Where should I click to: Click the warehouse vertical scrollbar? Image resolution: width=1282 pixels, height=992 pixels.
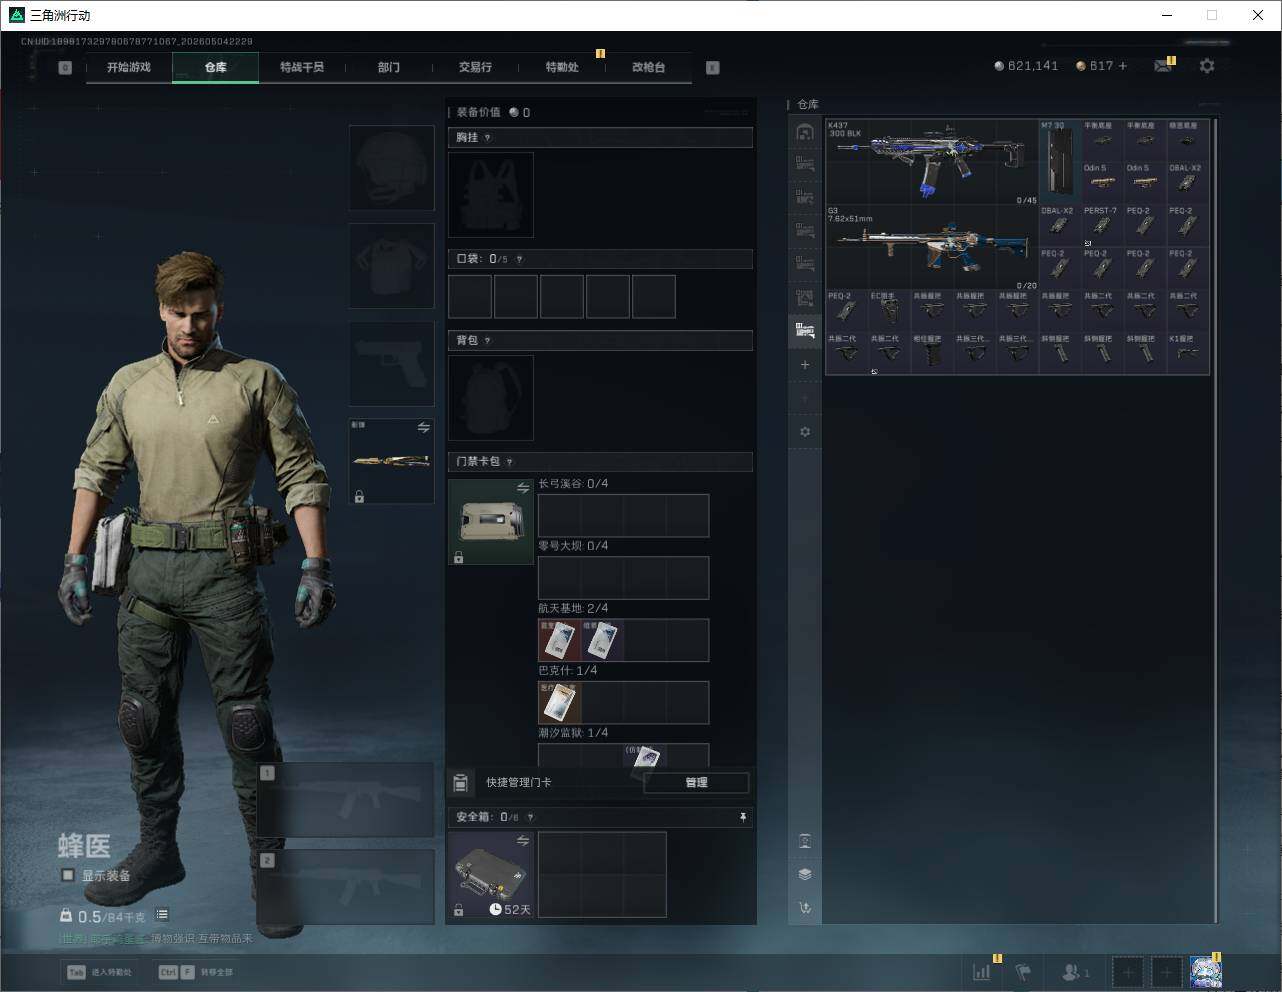(1216, 520)
